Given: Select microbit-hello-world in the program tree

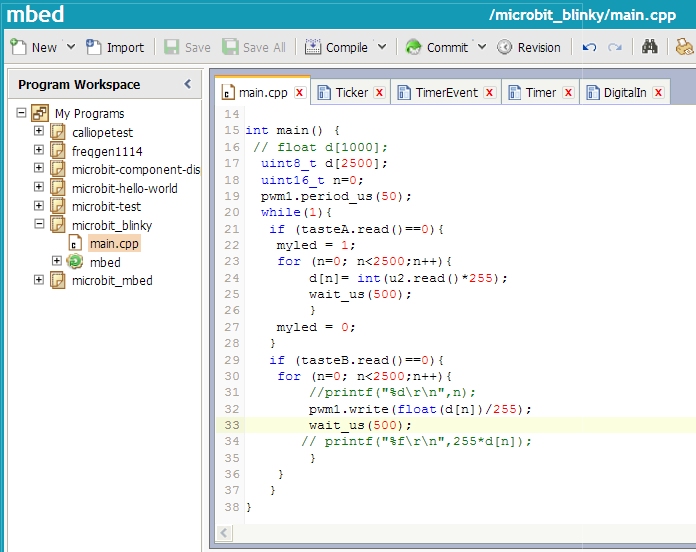Looking at the screenshot, I should pos(124,188).
